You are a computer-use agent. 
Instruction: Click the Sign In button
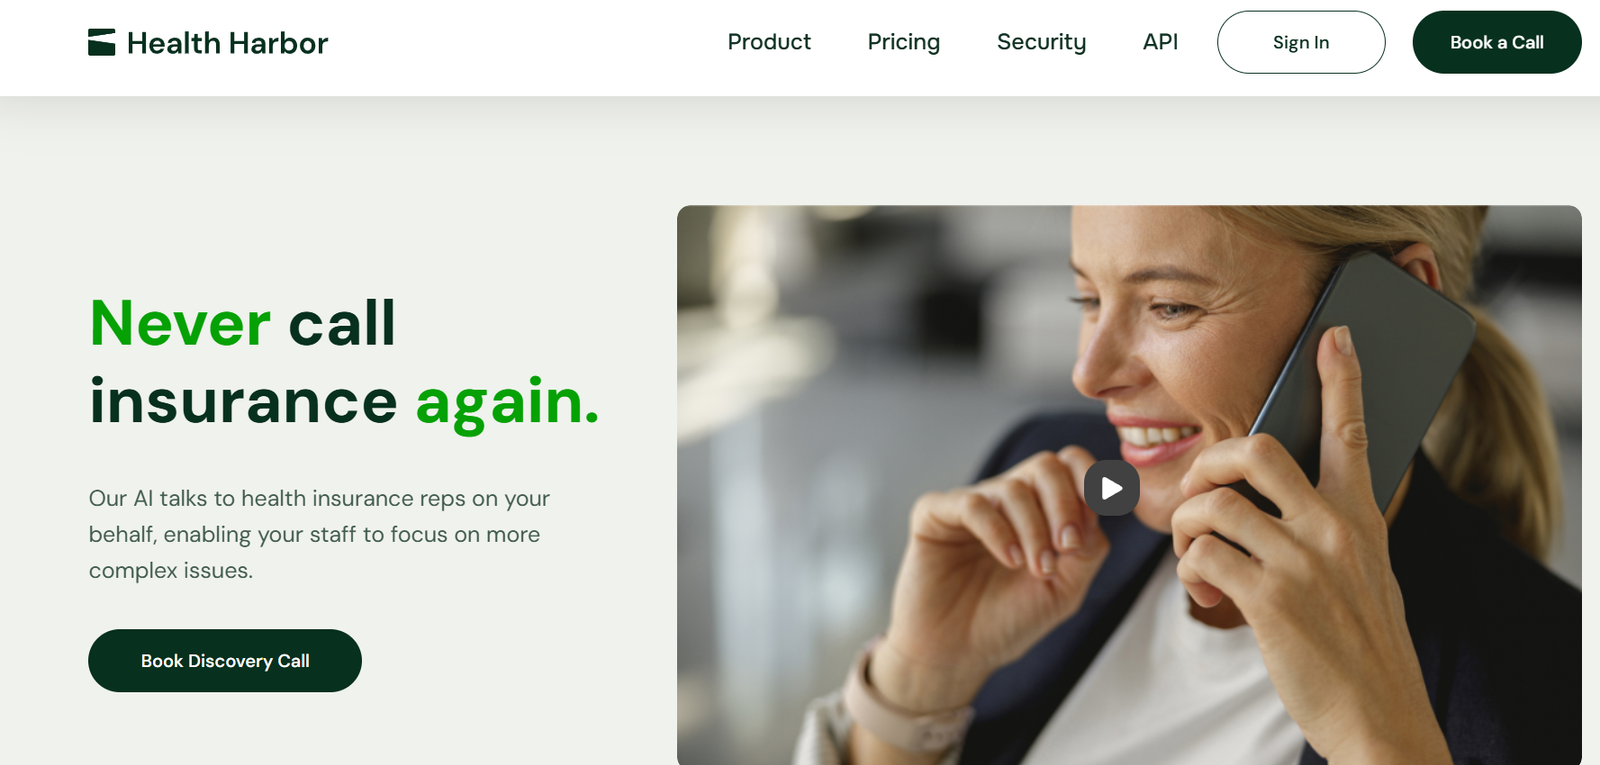(1301, 42)
